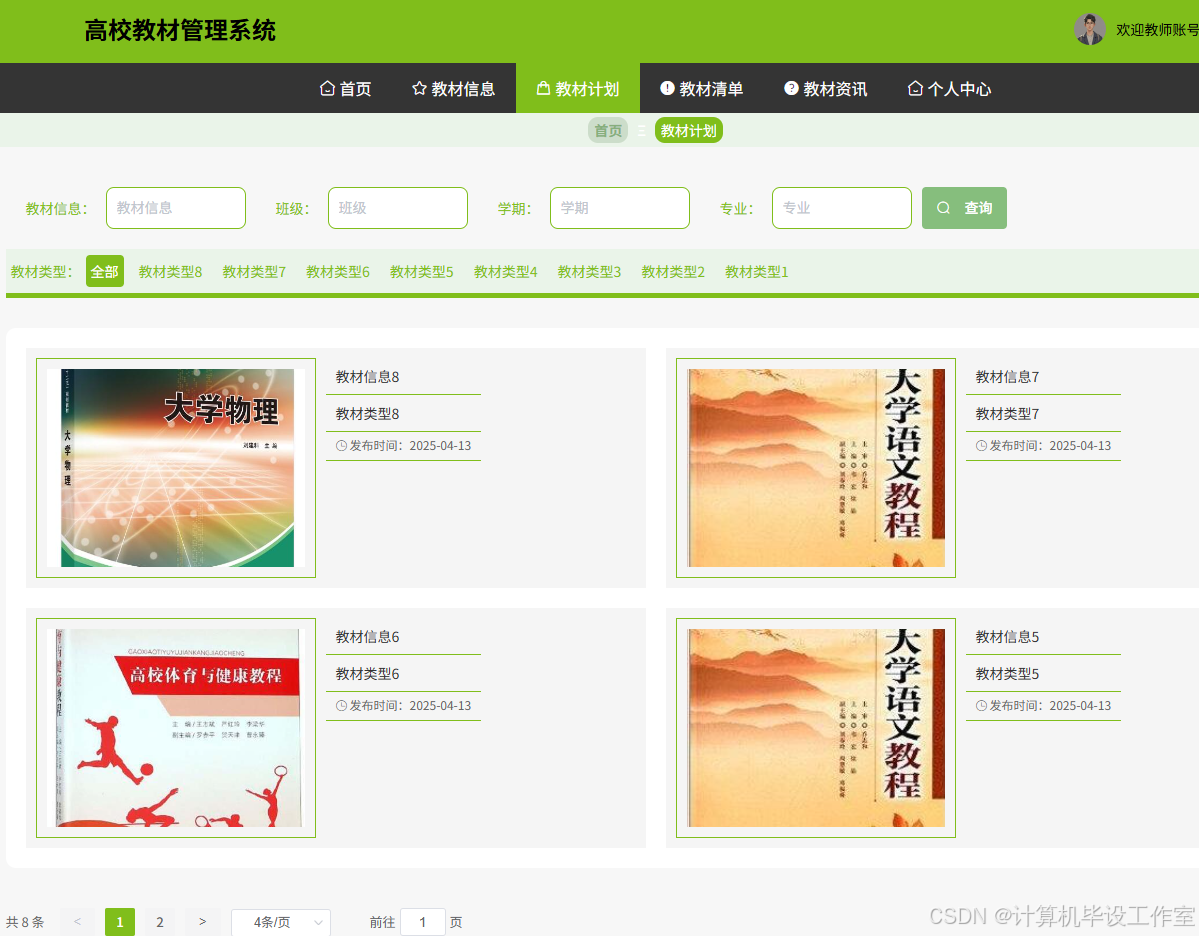The height and width of the screenshot is (936, 1199).
Task: Click clock icon beside 教材信息7 publish date
Action: [x=981, y=446]
